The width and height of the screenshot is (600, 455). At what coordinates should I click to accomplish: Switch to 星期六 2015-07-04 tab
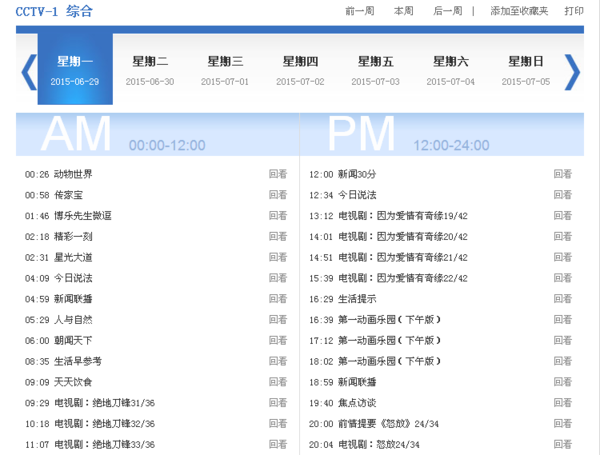[x=451, y=71]
